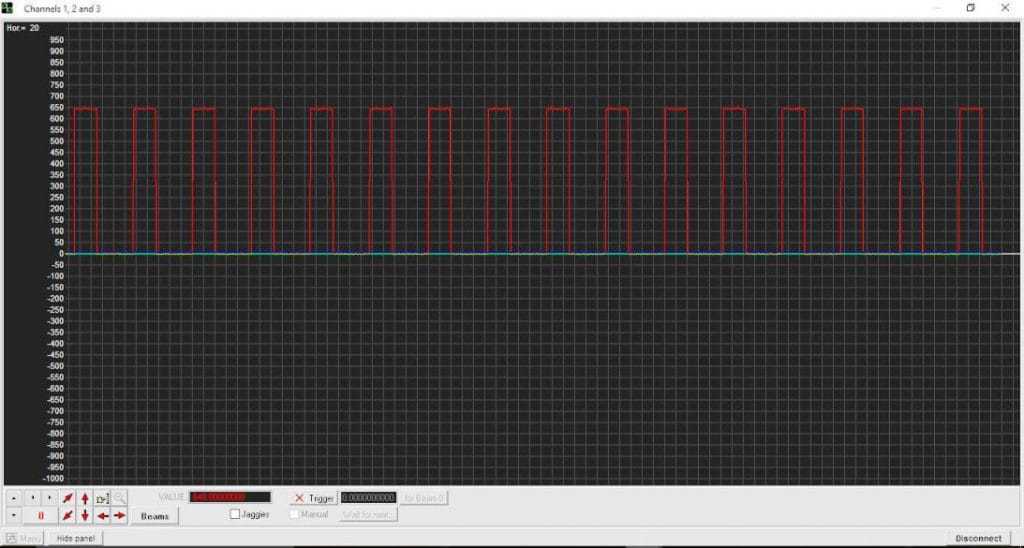Click the diagonal down-left red arrow icon
1024x548 pixels.
pos(67,515)
